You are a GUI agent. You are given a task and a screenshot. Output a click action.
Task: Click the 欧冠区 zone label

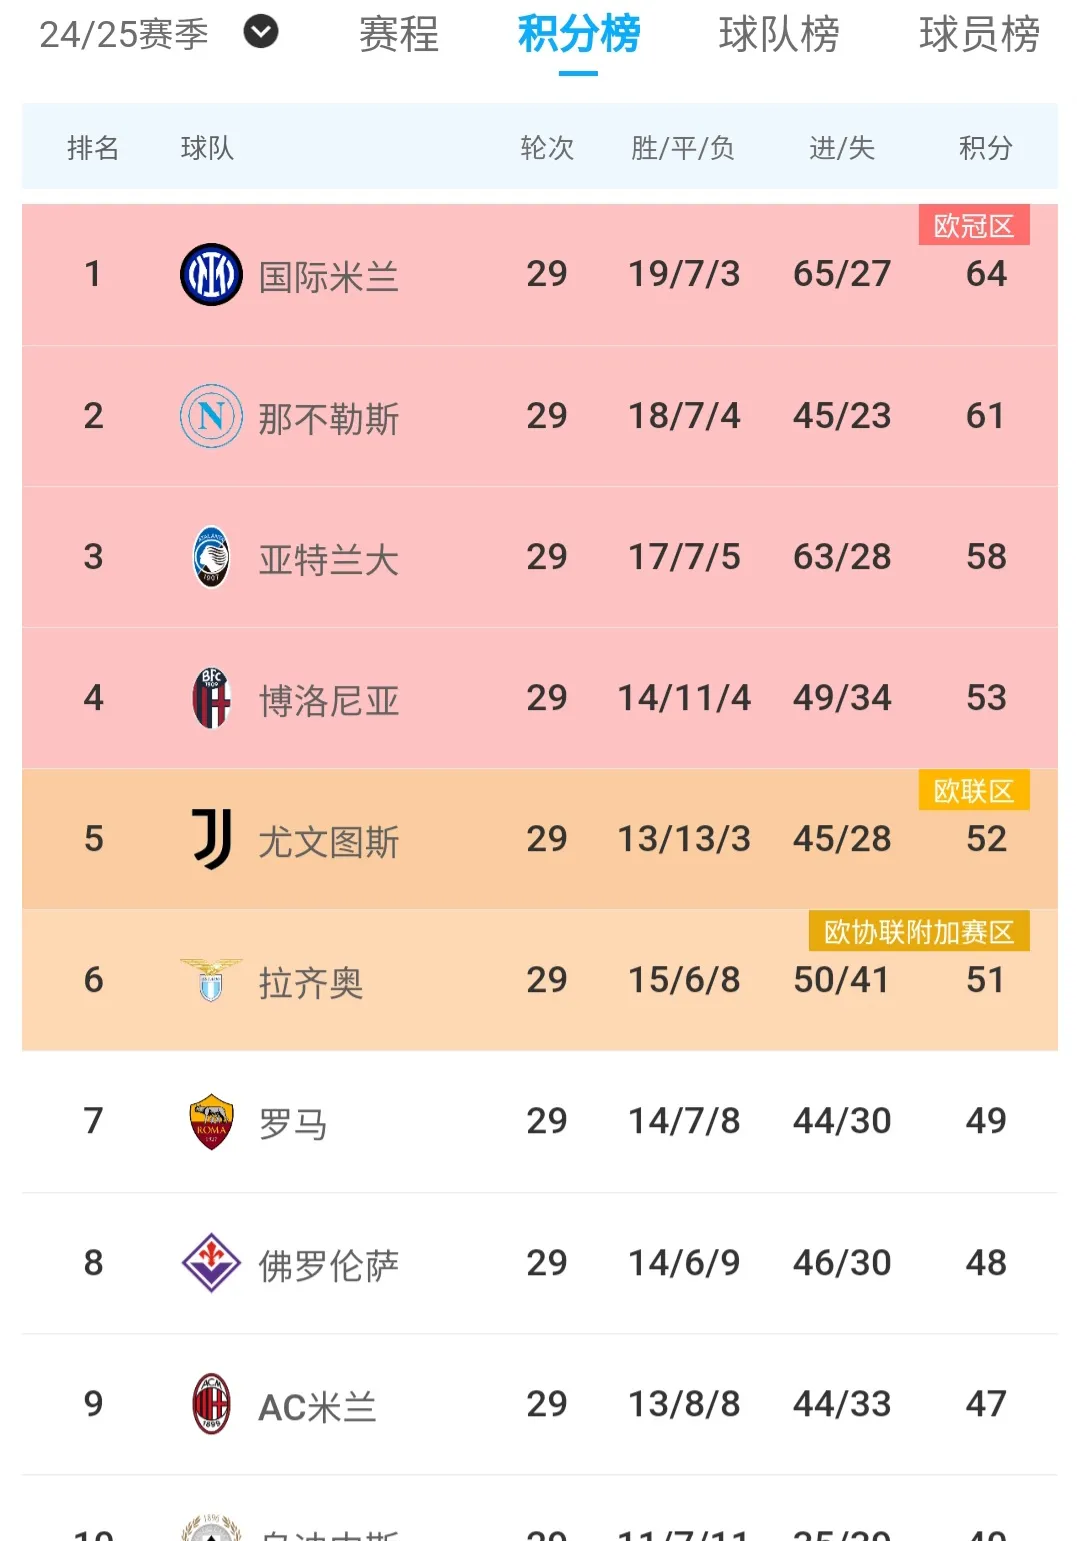click(973, 226)
